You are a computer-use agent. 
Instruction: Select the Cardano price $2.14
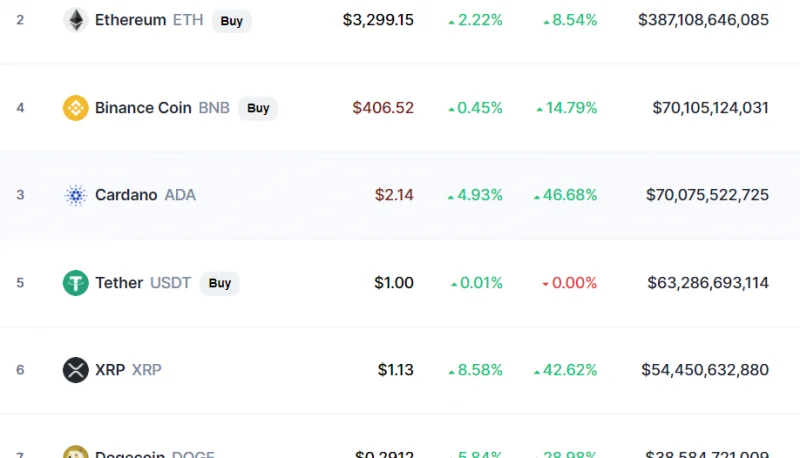pyautogui.click(x=394, y=195)
